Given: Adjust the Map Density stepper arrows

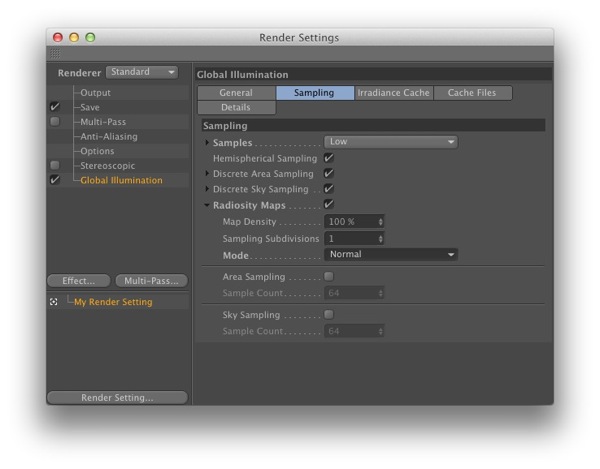Looking at the screenshot, I should [x=380, y=221].
